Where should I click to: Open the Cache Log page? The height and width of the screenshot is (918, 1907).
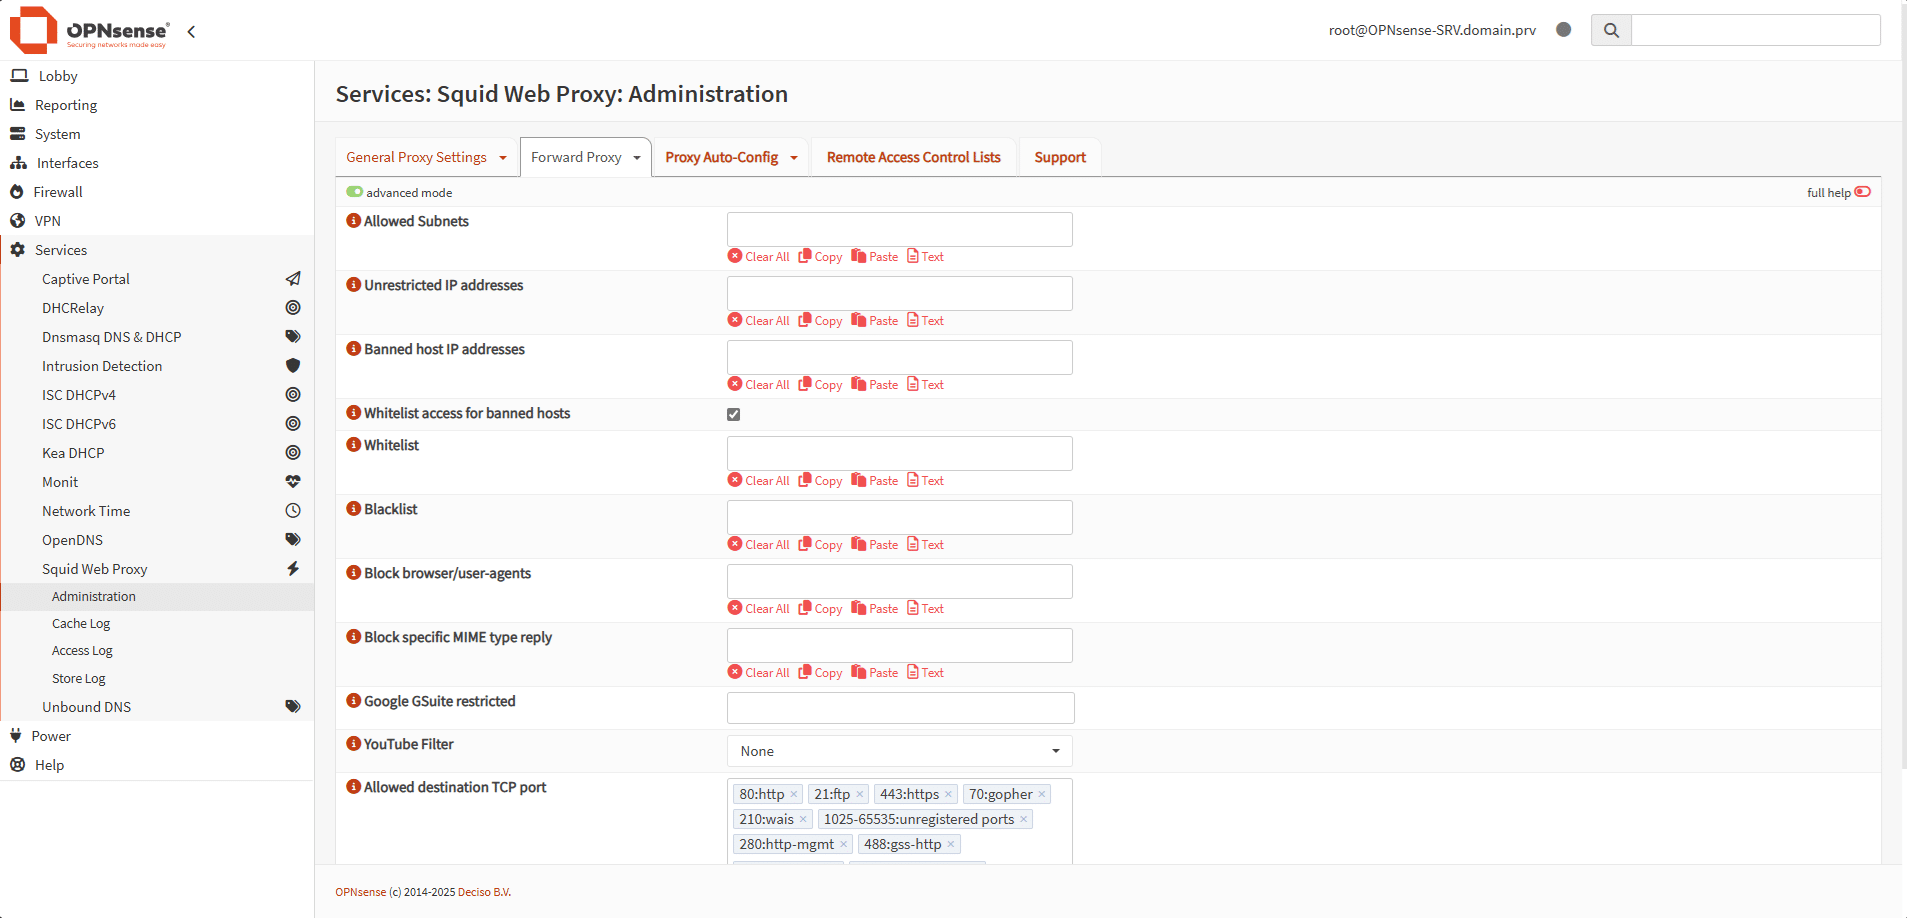(81, 623)
